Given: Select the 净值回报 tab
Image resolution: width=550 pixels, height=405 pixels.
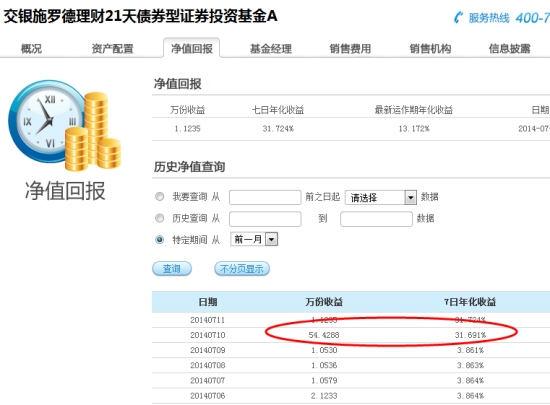Looking at the screenshot, I should (x=192, y=48).
